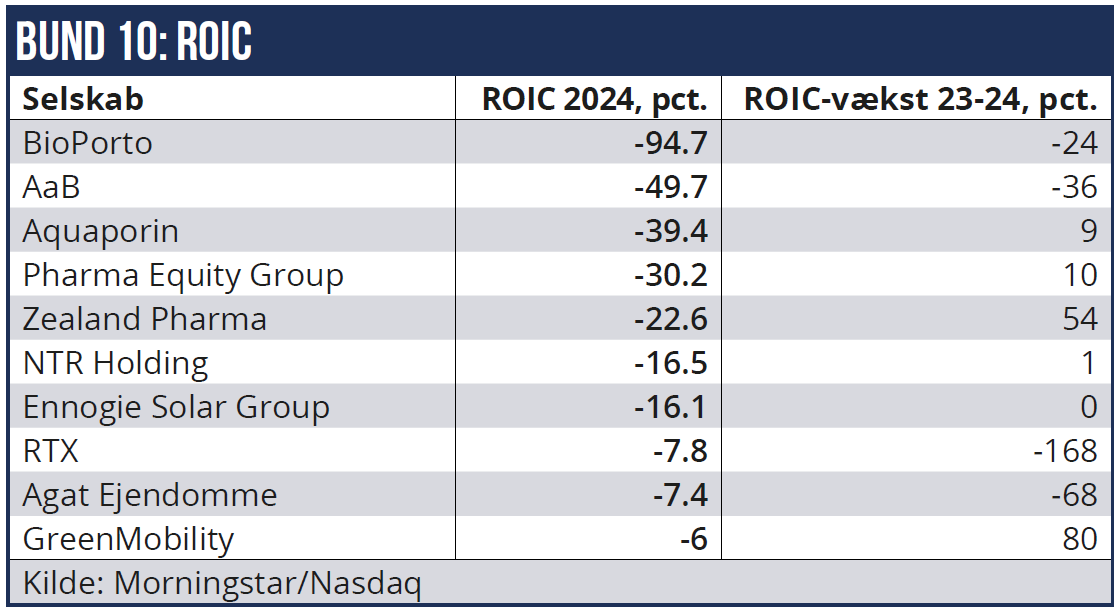Select the GreenMobility row name
This screenshot has height=612, width=1117.
click(x=128, y=539)
